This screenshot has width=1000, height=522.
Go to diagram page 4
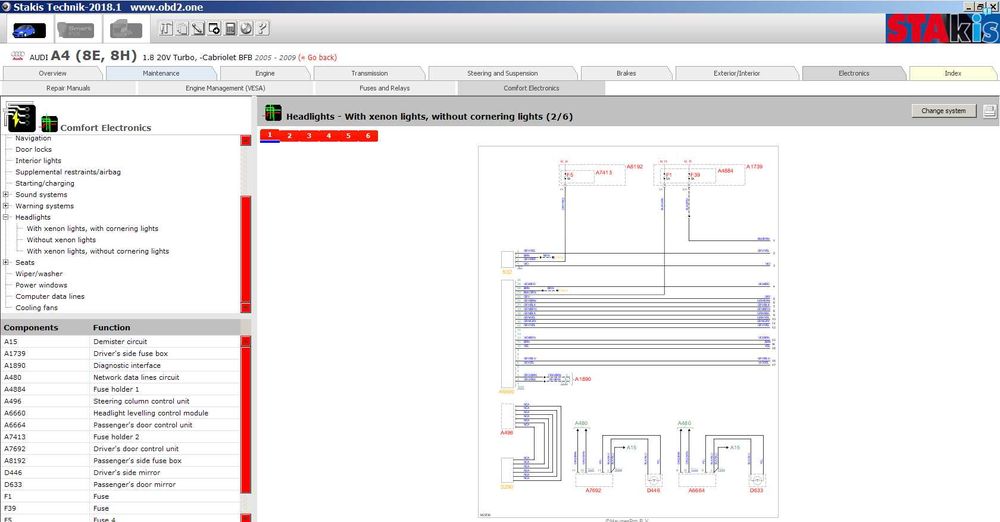[x=329, y=136]
